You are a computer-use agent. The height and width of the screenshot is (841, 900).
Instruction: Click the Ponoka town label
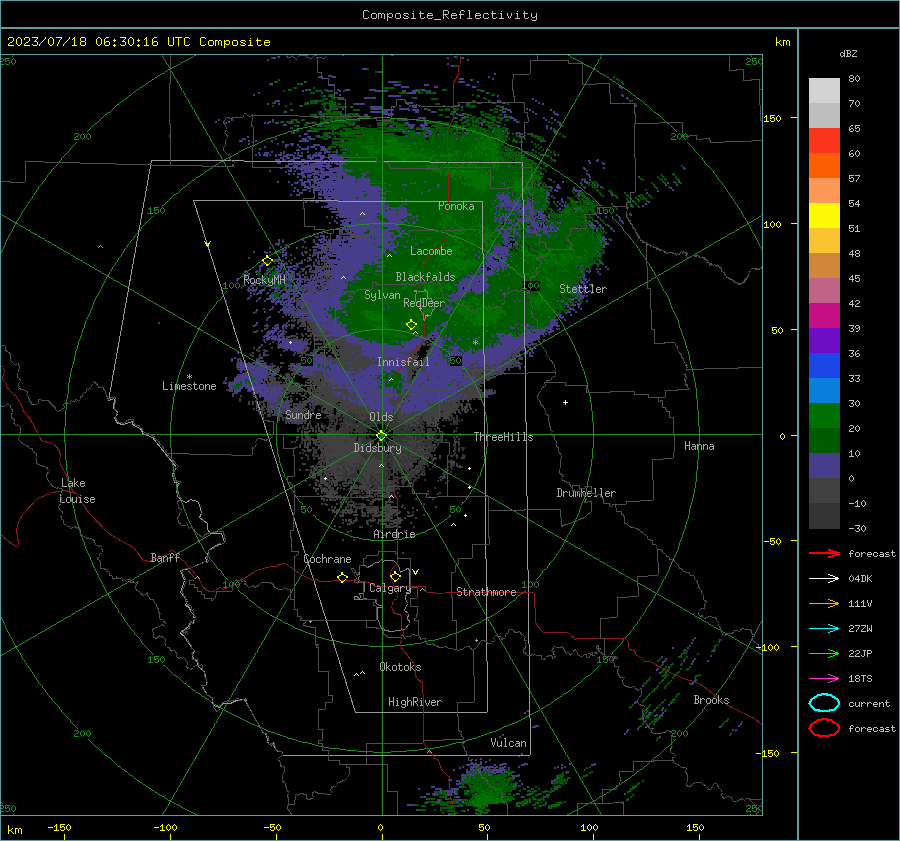(456, 206)
